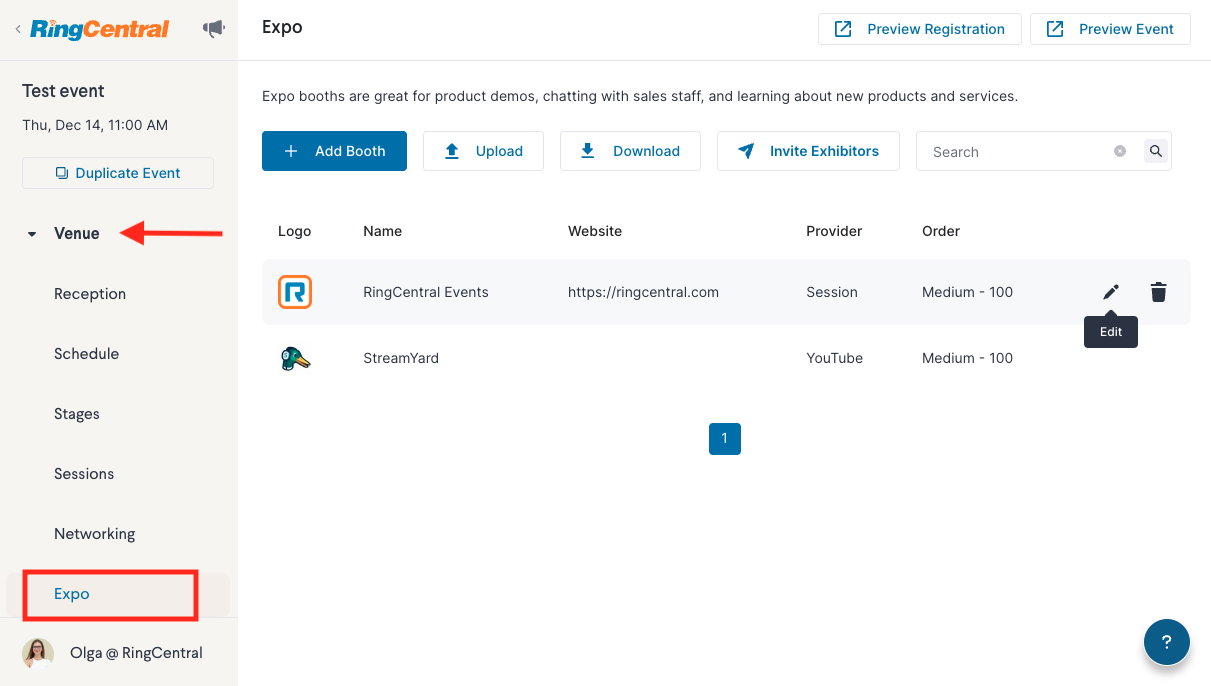Click the Upload button
This screenshot has height=686, width=1211.
click(x=483, y=151)
